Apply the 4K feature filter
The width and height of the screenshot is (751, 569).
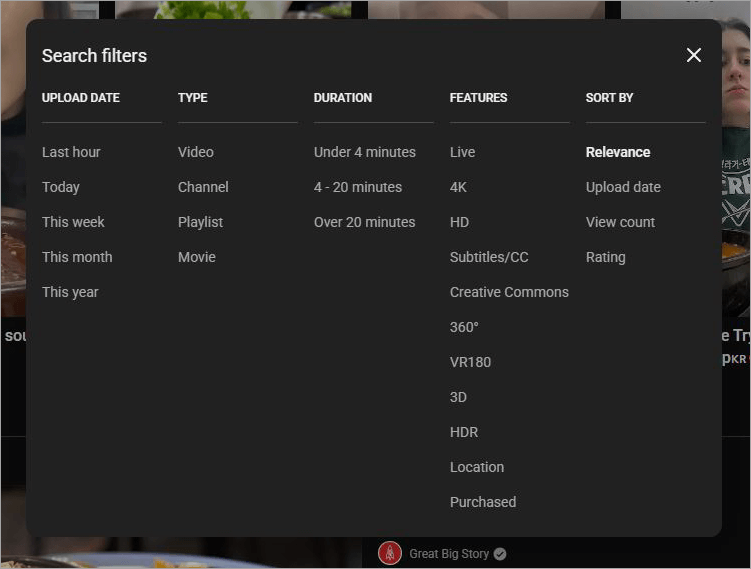458,187
